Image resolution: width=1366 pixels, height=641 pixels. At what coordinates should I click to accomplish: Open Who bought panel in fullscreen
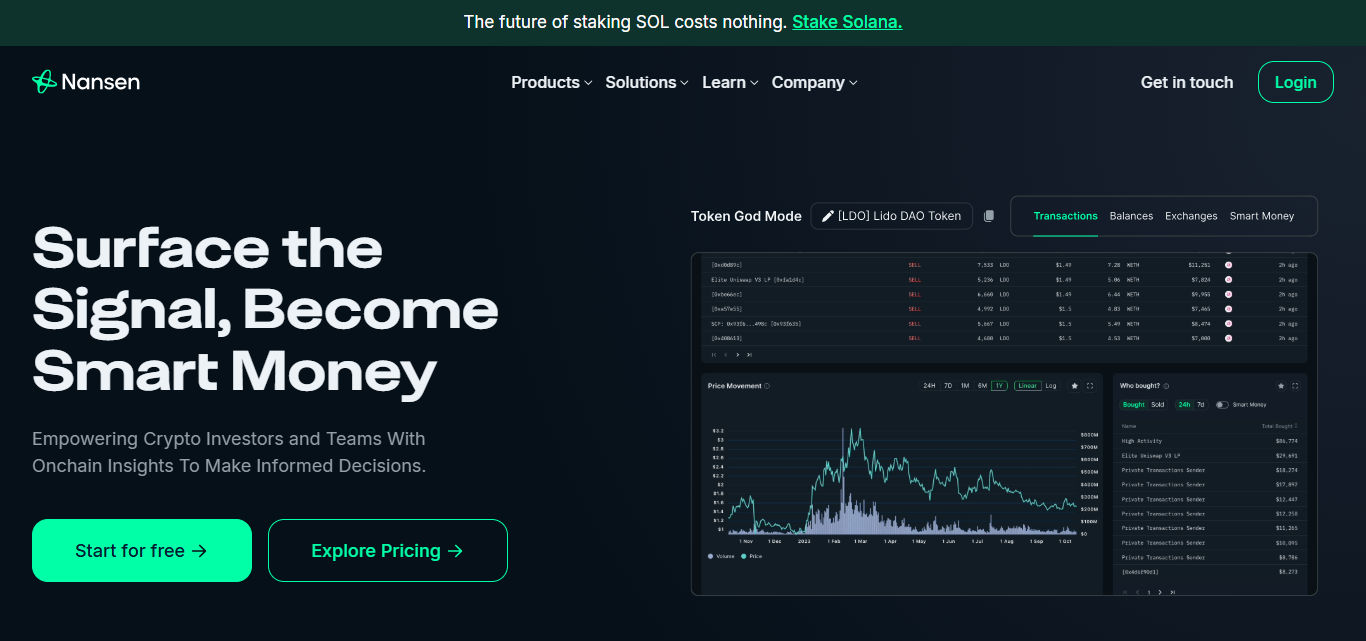(x=1295, y=386)
